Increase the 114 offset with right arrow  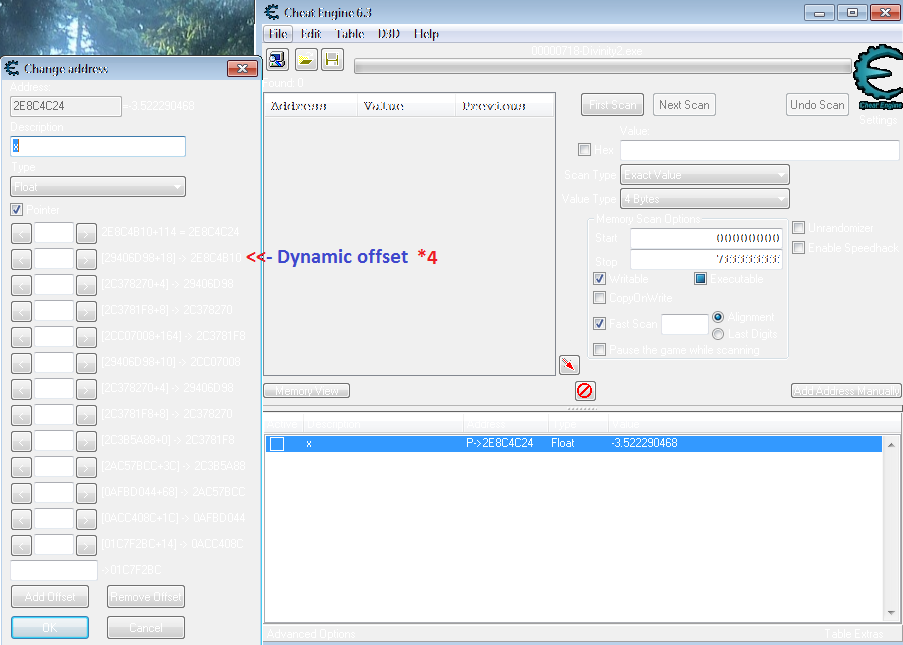click(x=87, y=232)
